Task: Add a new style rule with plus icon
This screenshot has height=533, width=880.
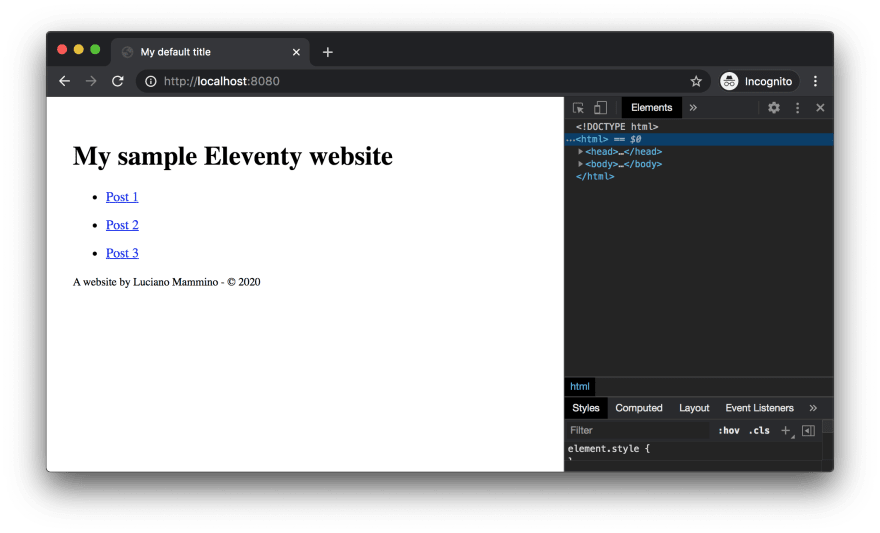Action: coord(786,430)
